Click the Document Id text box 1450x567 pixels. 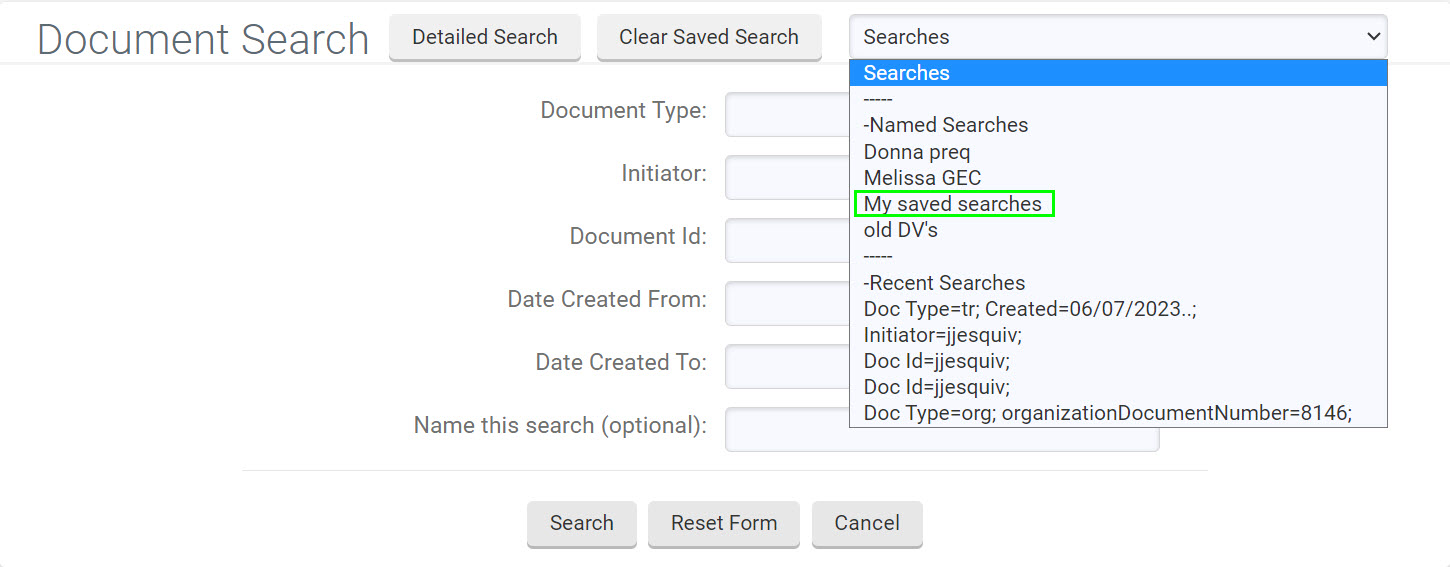pos(787,241)
